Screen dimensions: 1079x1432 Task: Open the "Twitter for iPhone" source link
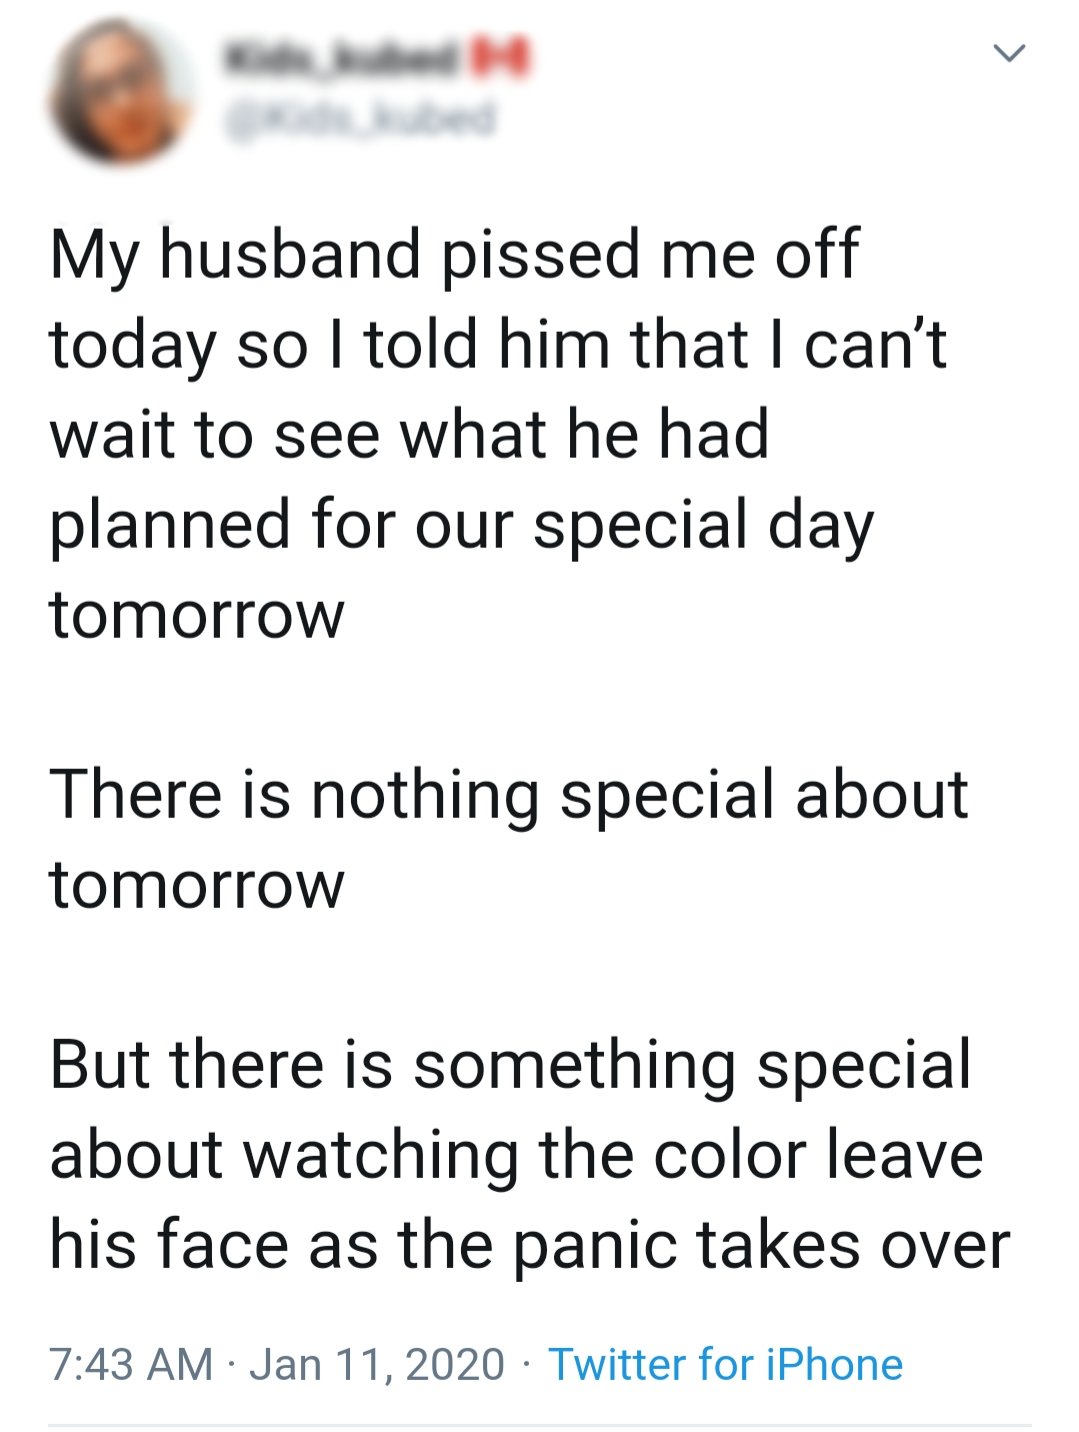pyautogui.click(x=725, y=1364)
